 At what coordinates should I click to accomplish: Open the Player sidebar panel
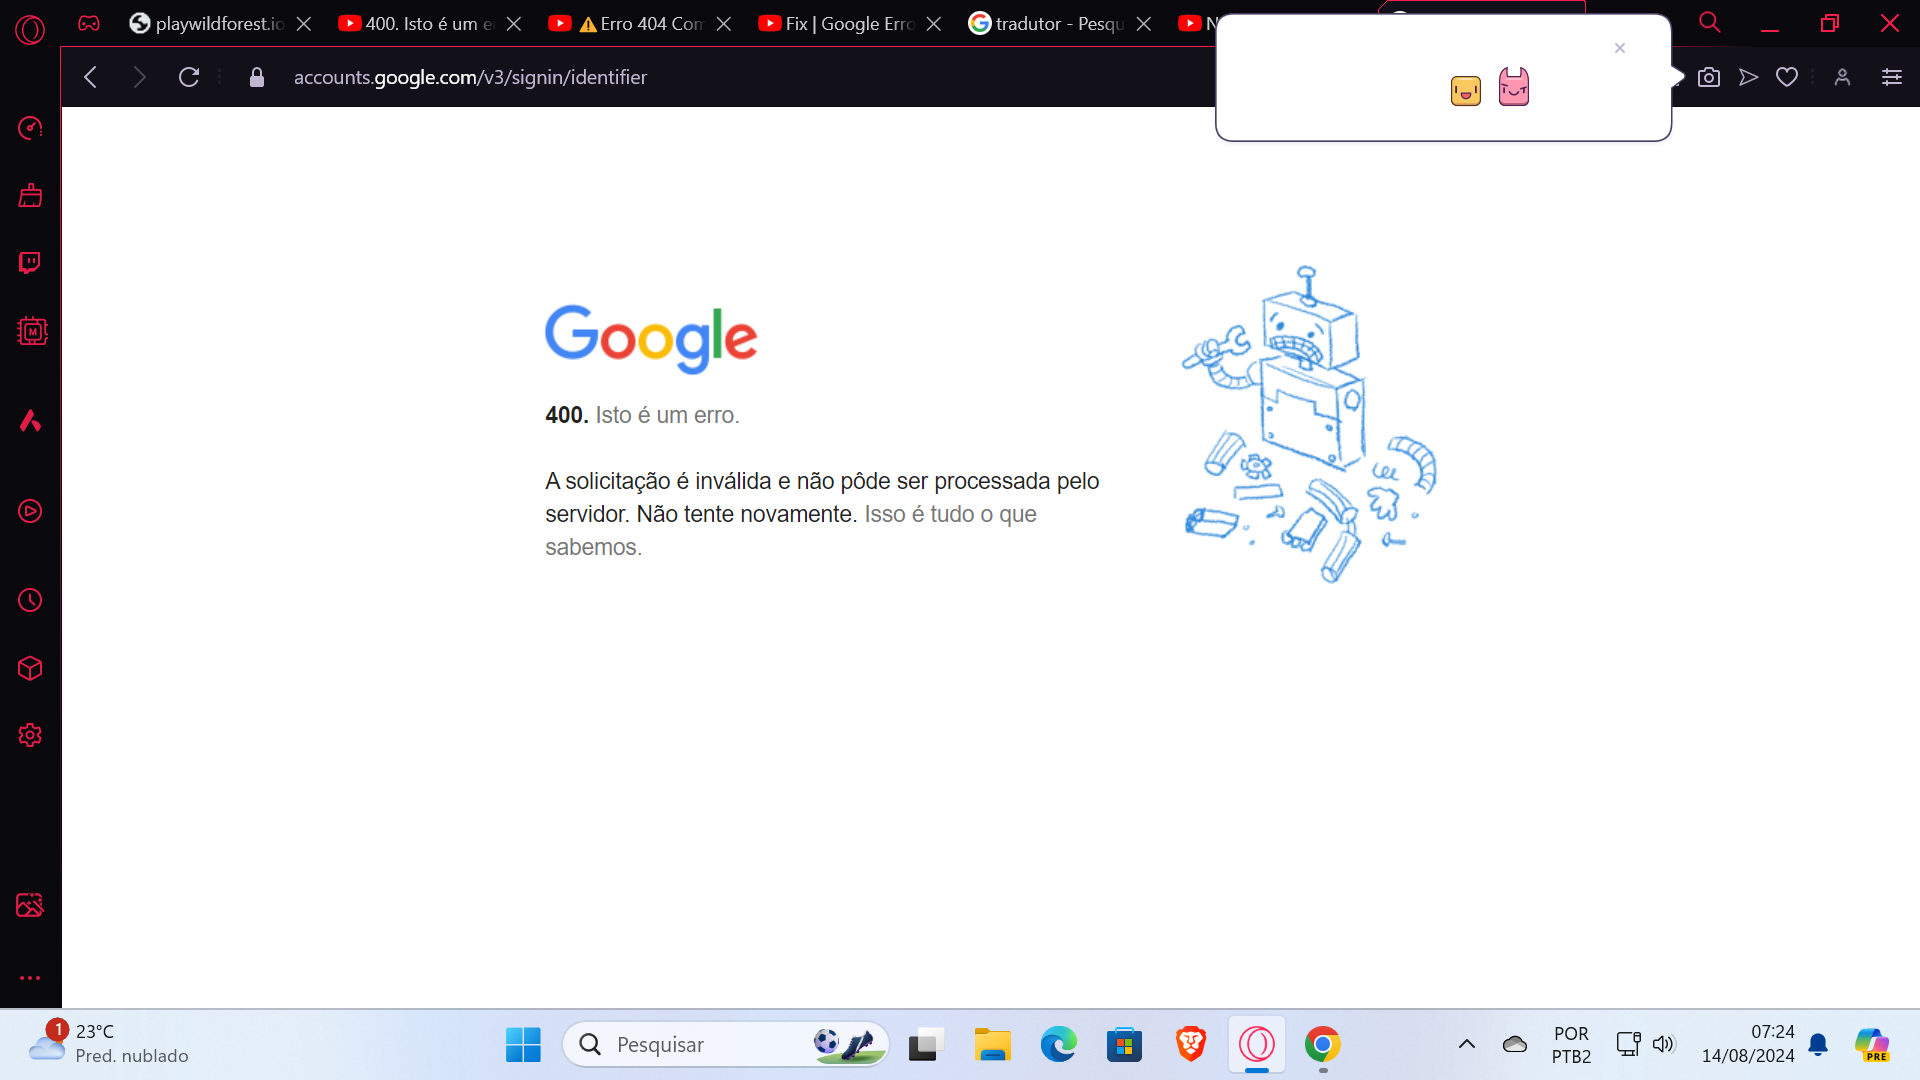(30, 511)
